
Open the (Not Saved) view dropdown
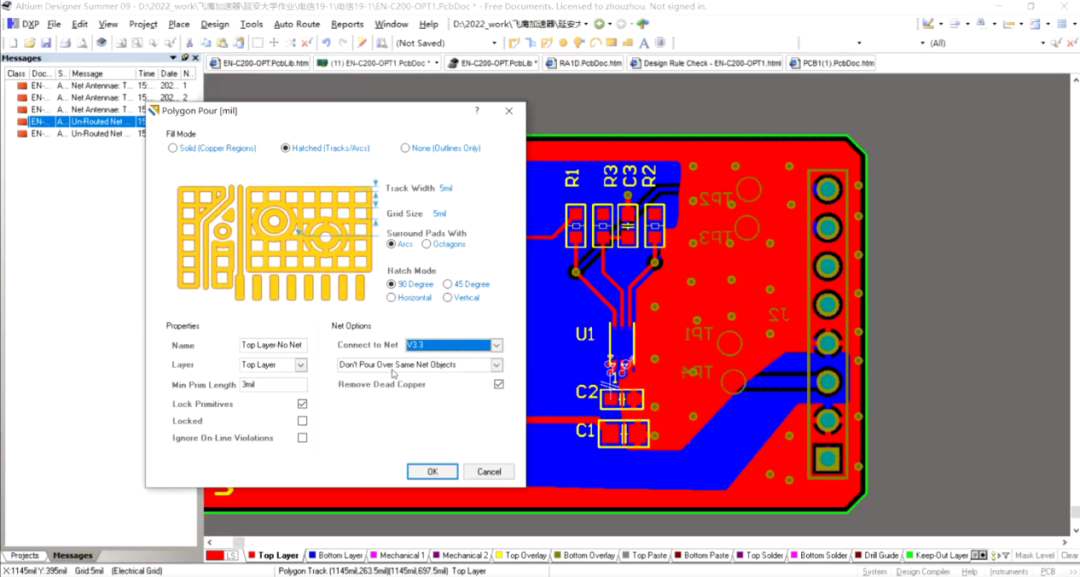494,43
